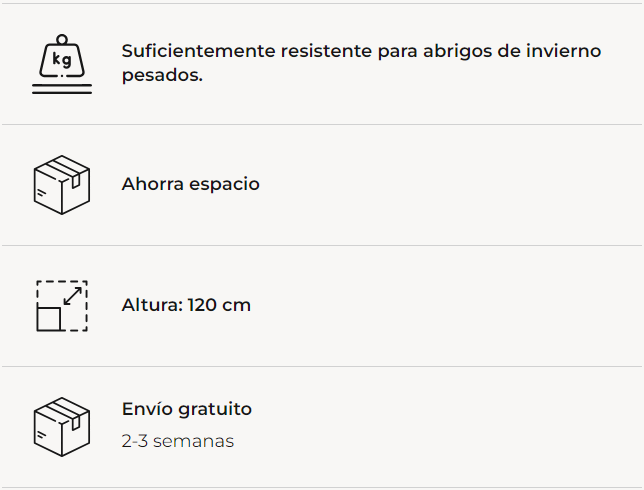Click the small solid square in dimensions icon
The image size is (644, 490).
point(49,319)
